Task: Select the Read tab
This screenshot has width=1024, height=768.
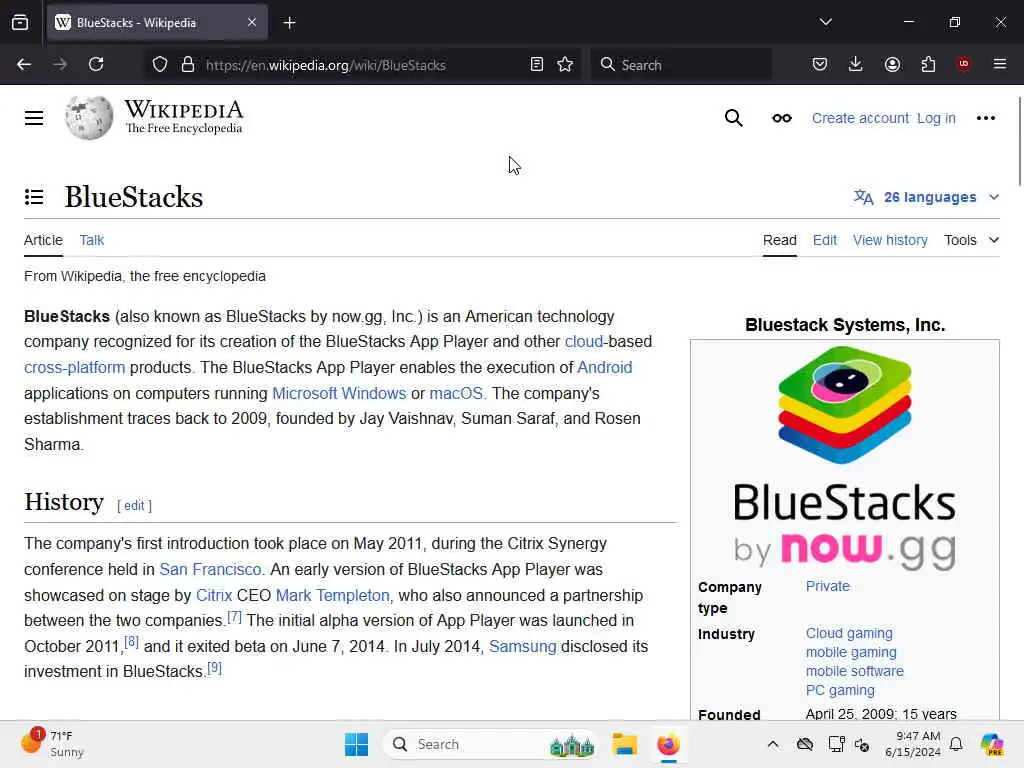Action: 780,240
